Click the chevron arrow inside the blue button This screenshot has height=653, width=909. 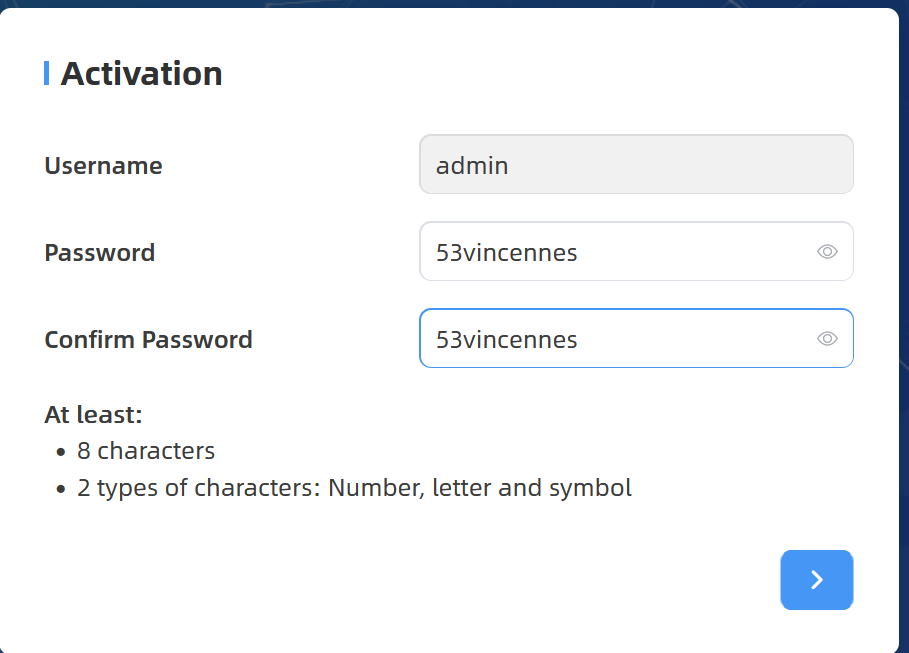click(x=817, y=580)
